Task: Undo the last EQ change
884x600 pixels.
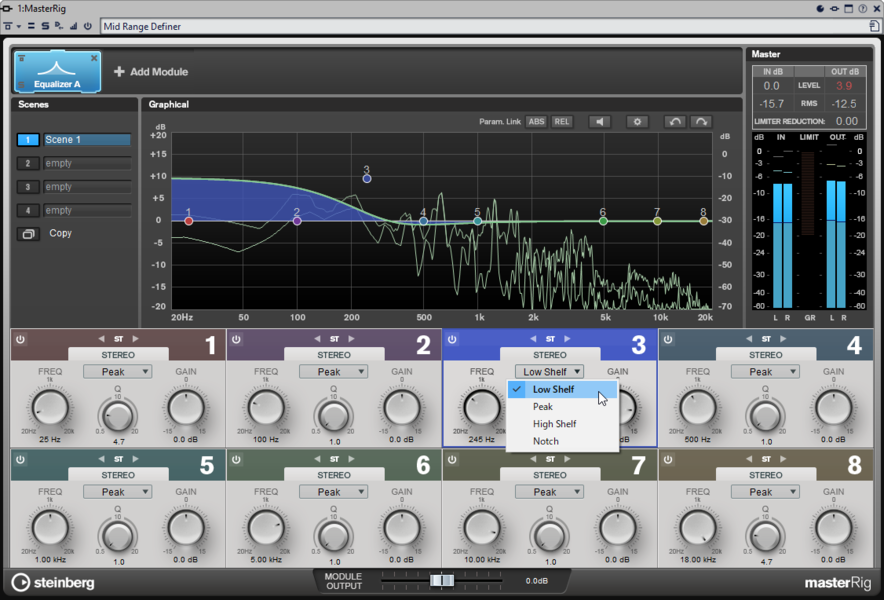Action: pos(675,122)
